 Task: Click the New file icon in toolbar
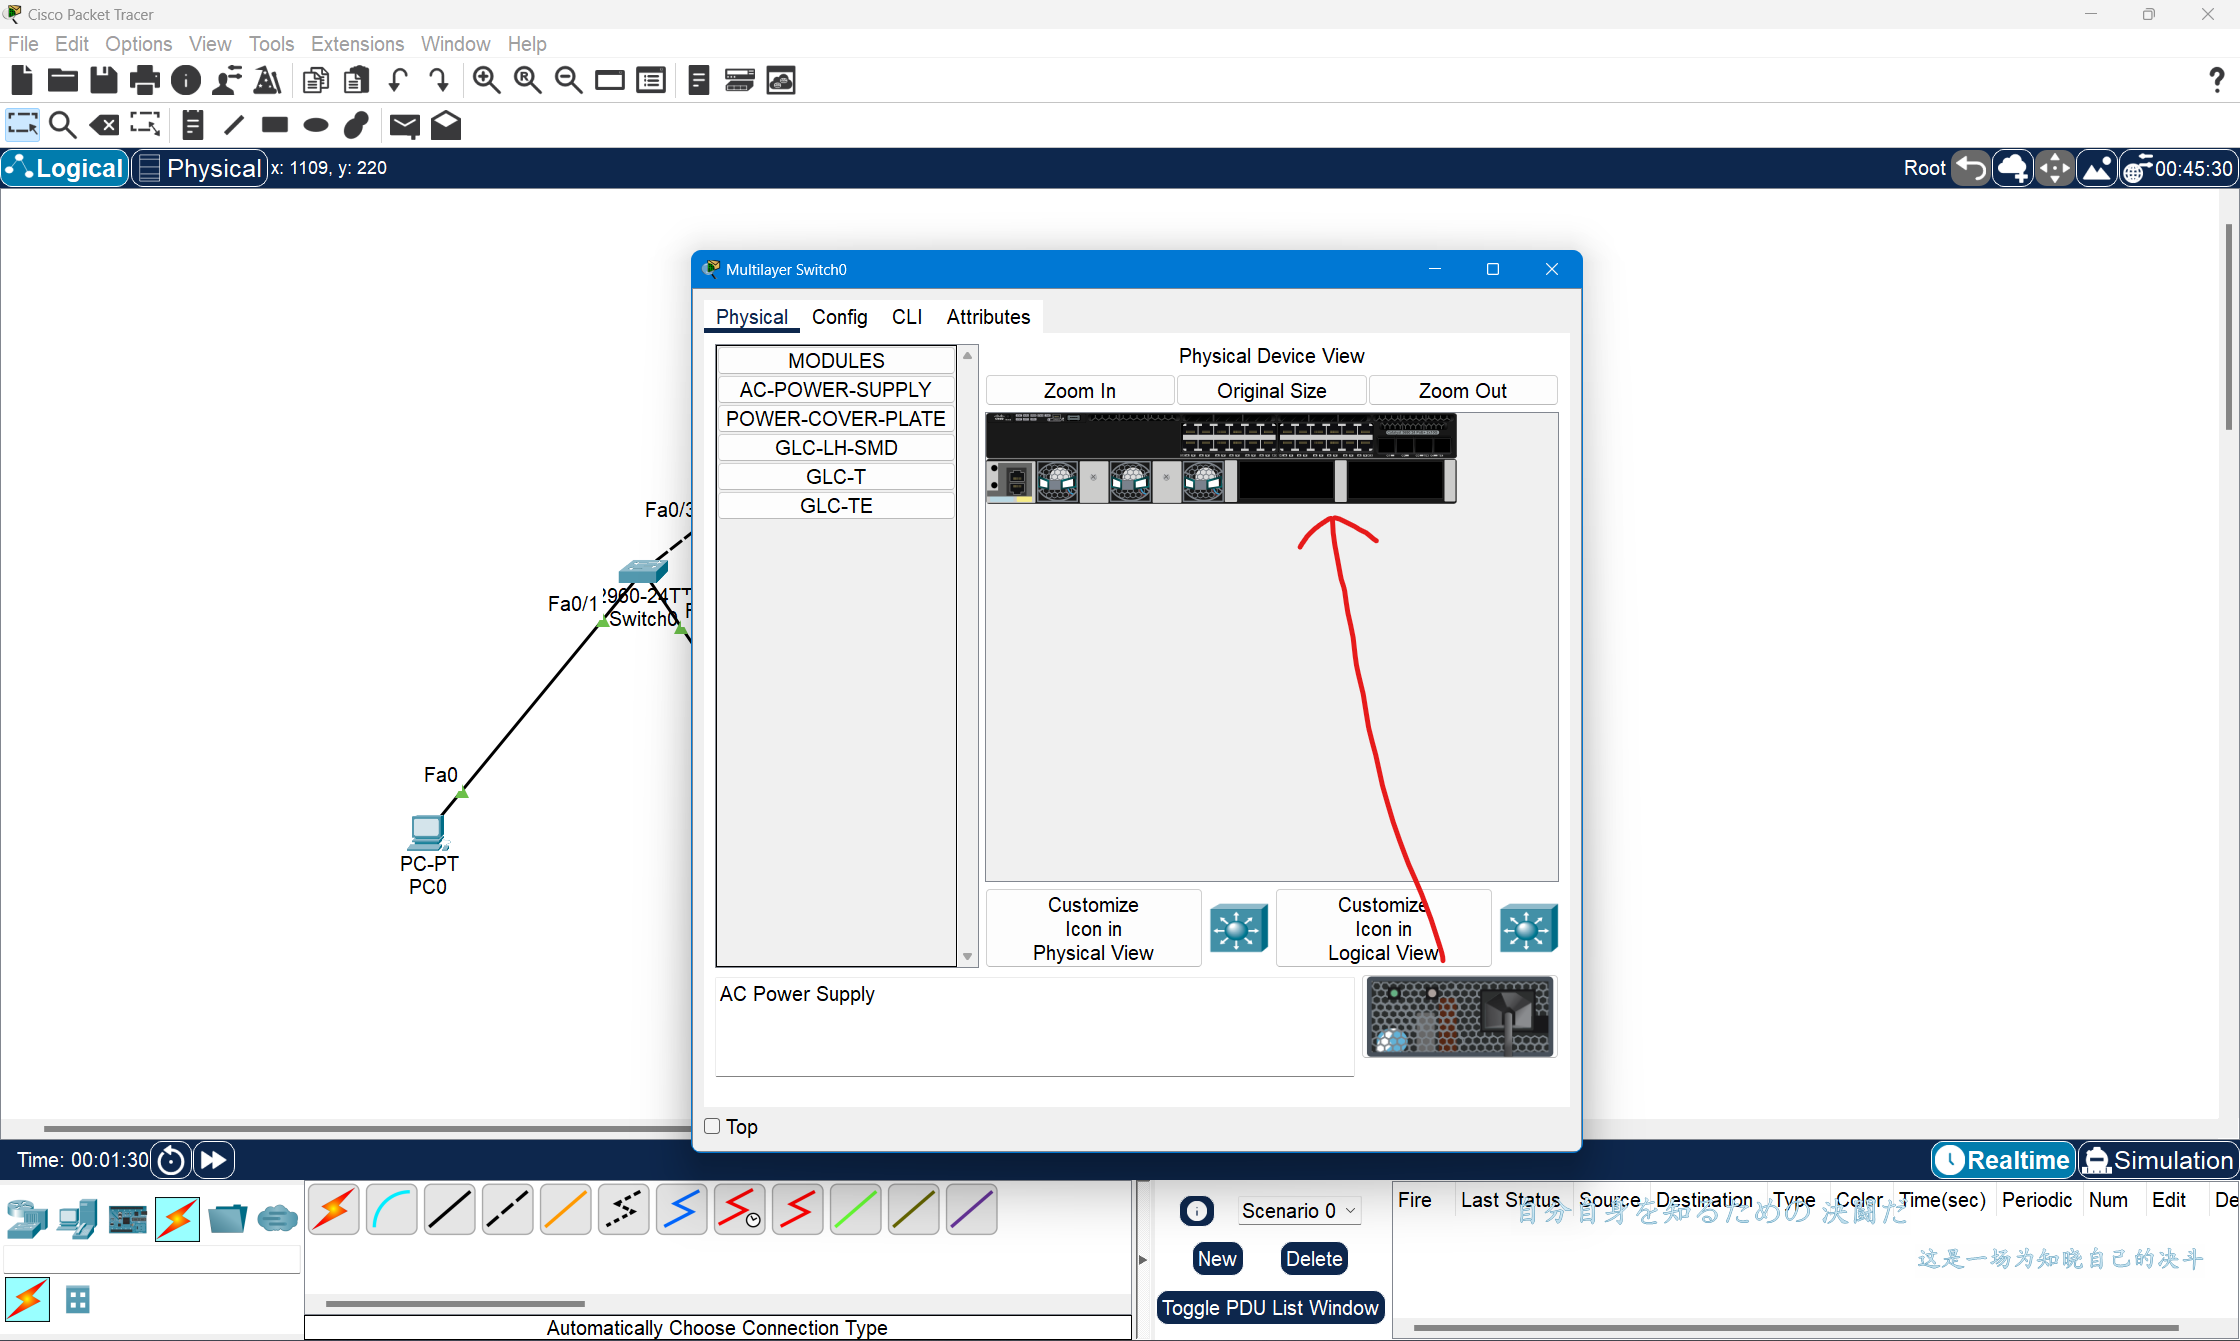pos(22,80)
